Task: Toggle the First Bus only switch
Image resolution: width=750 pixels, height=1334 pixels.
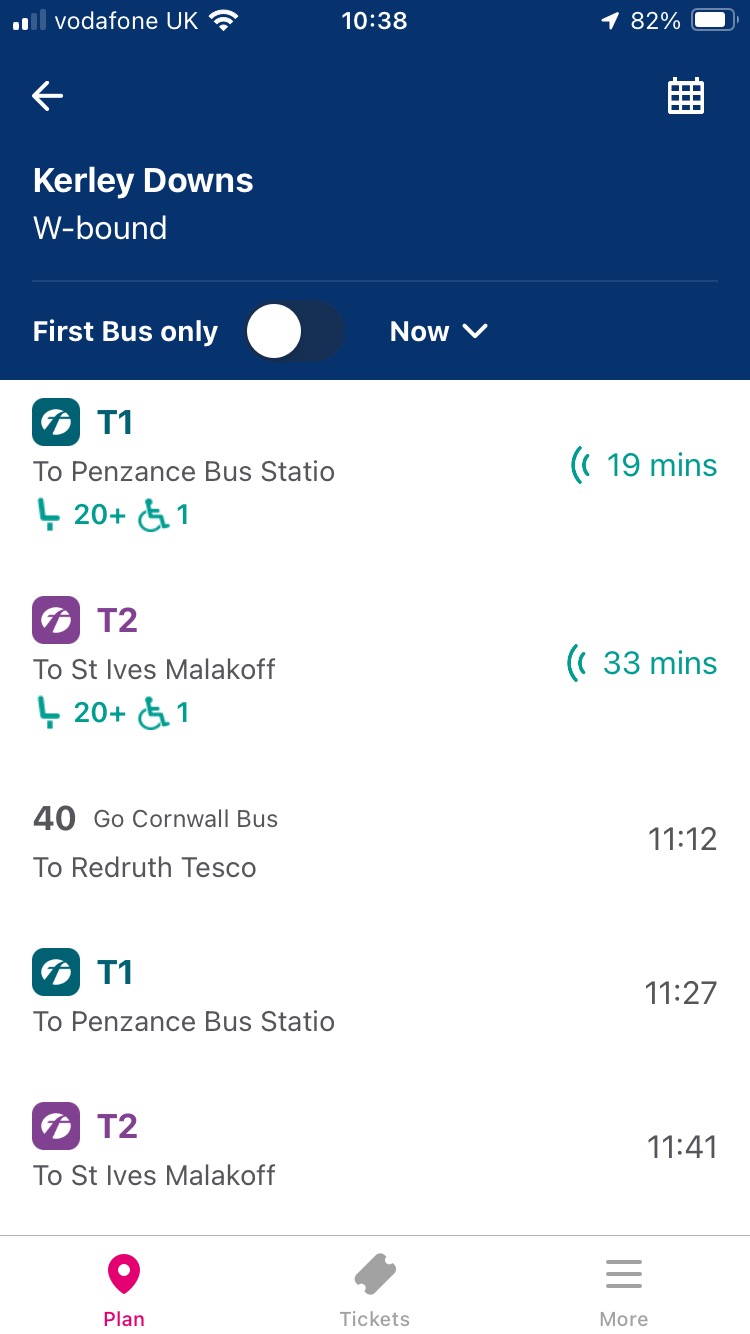Action: [294, 332]
